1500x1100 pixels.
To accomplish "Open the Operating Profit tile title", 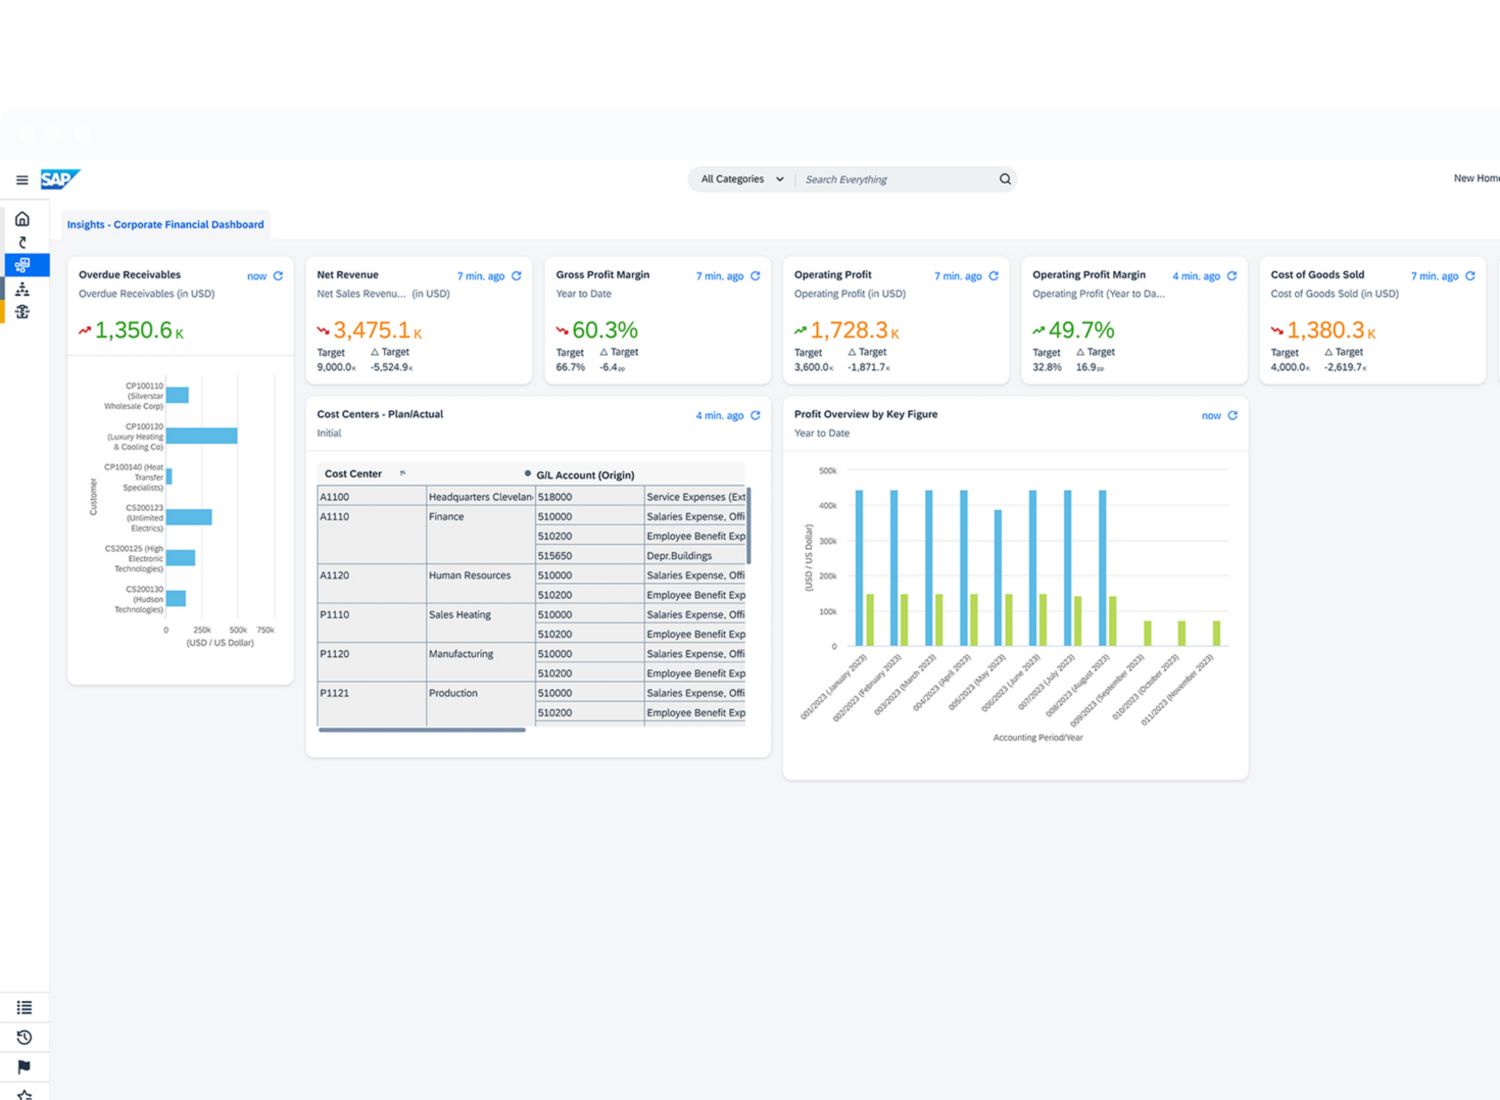I will pyautogui.click(x=832, y=275).
